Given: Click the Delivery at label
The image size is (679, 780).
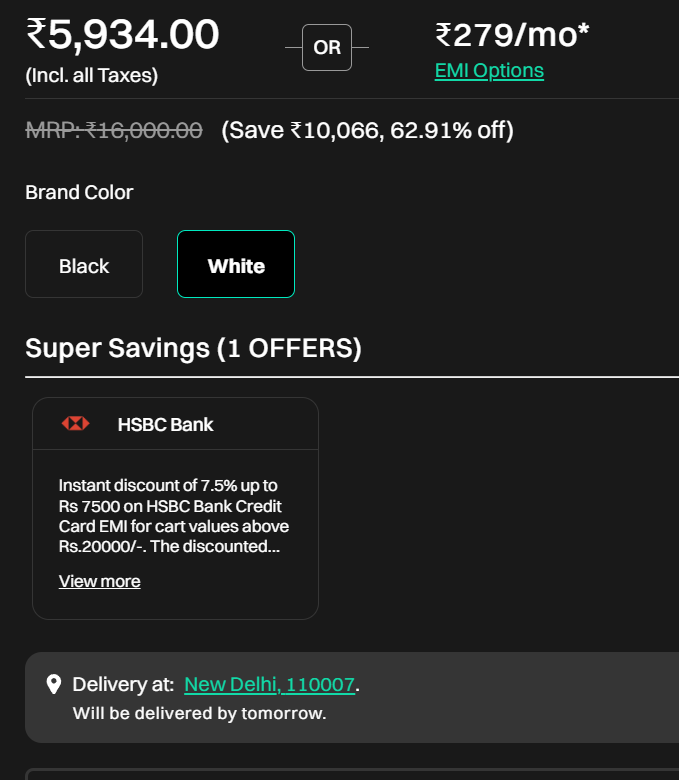Looking at the screenshot, I should 122,685.
